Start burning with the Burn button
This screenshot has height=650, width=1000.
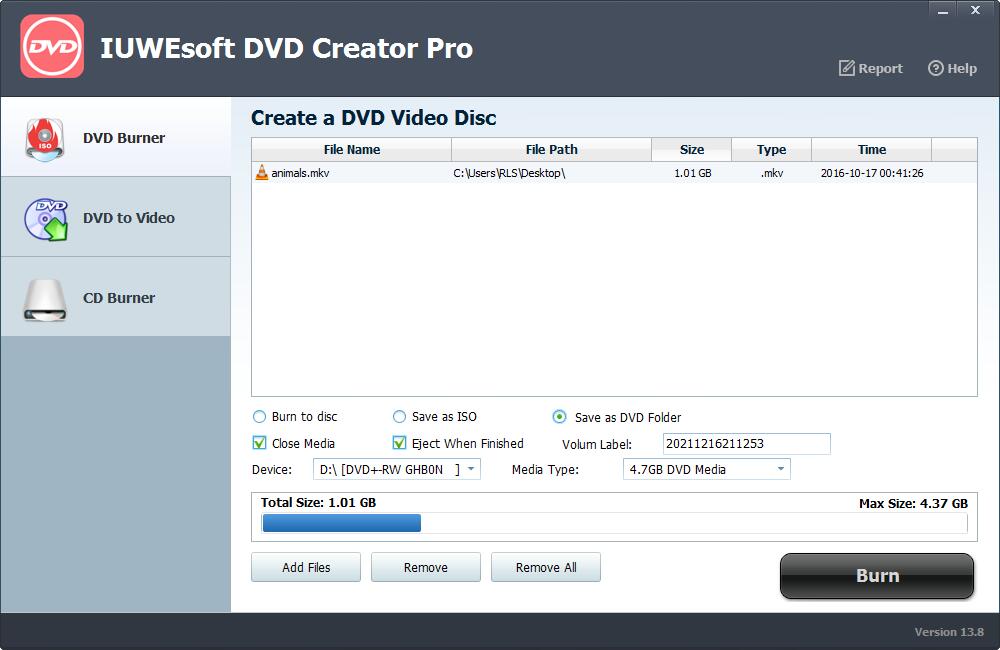pos(877,575)
